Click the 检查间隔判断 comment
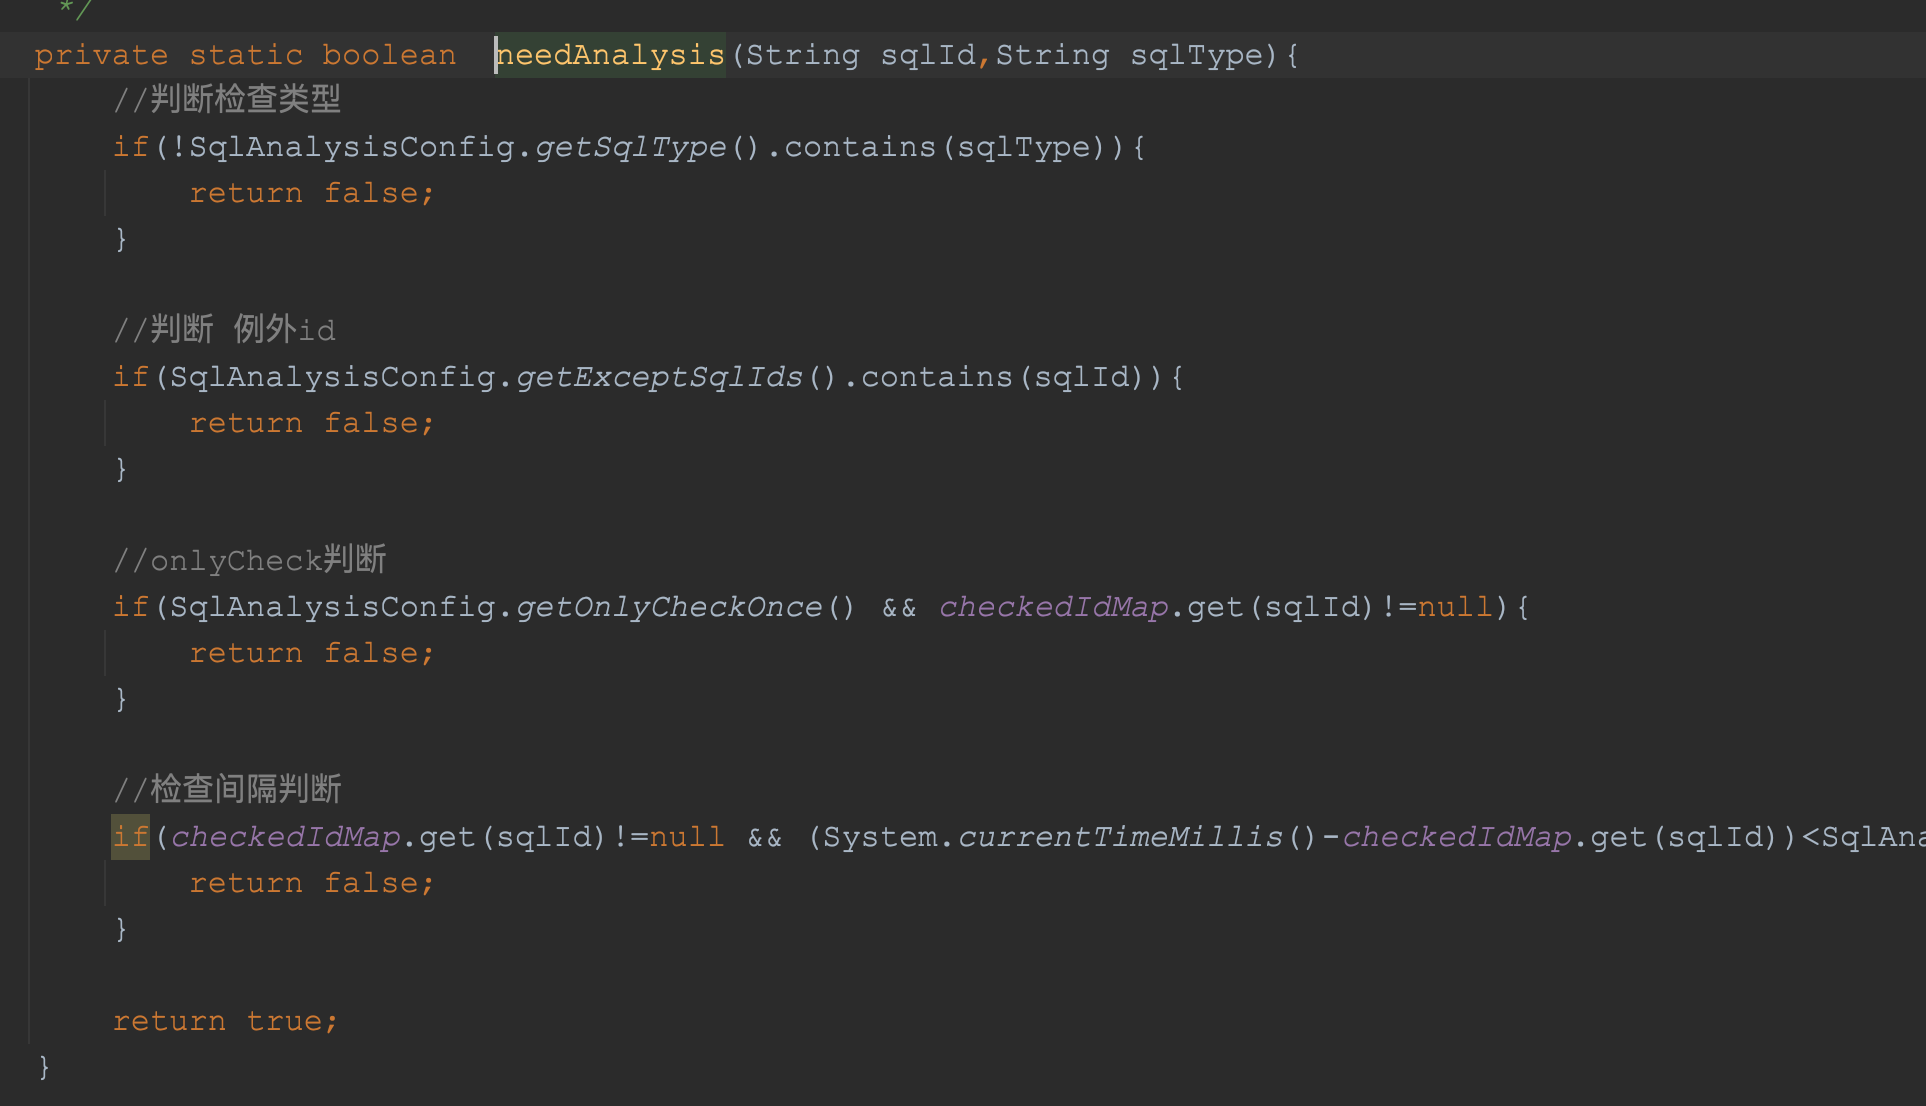This screenshot has height=1106, width=1926. 228,790
